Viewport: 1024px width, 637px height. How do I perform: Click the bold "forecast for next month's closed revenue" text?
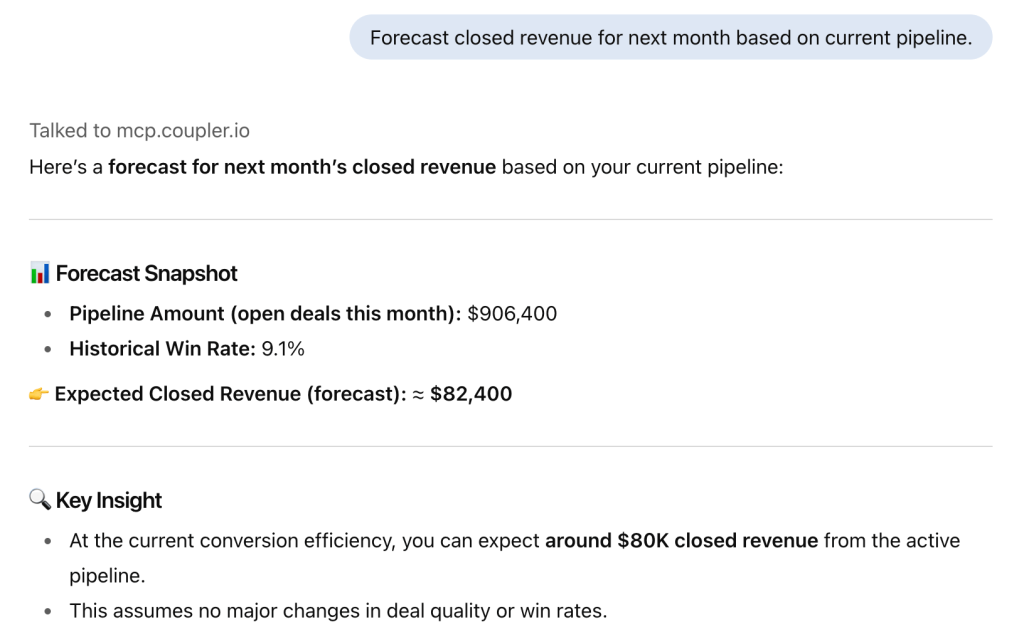click(x=302, y=167)
